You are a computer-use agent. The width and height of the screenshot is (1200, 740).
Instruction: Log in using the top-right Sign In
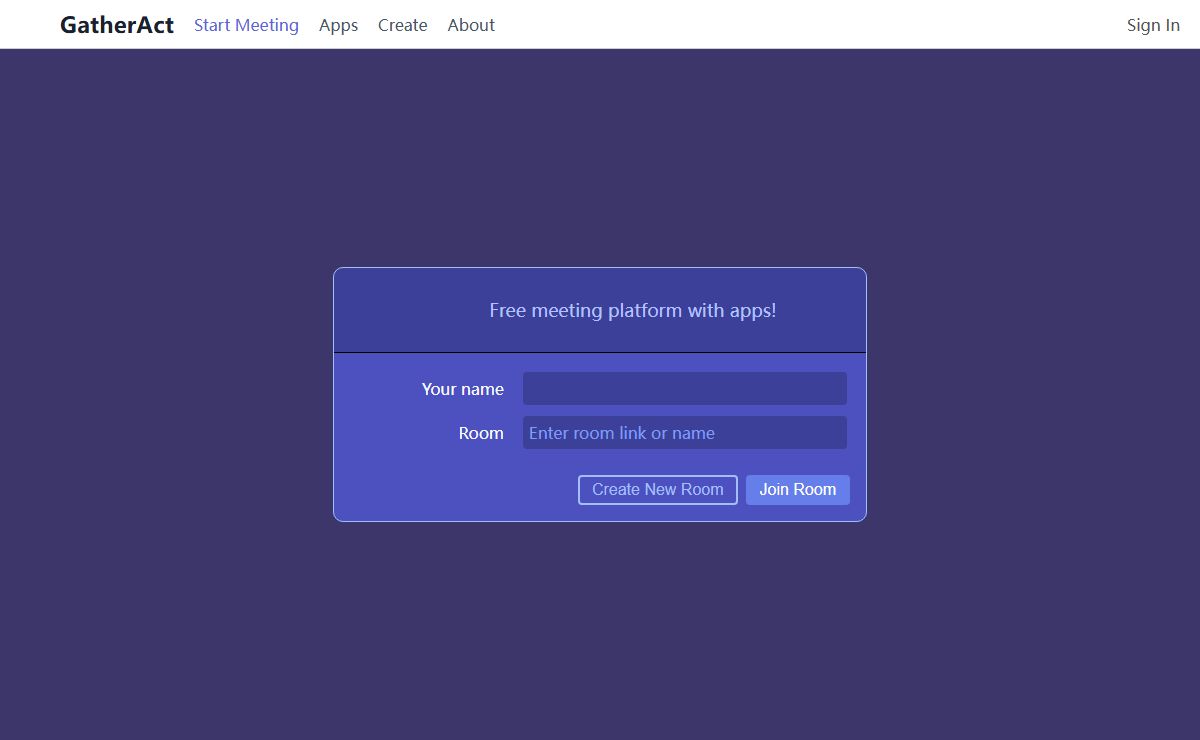coord(1153,25)
